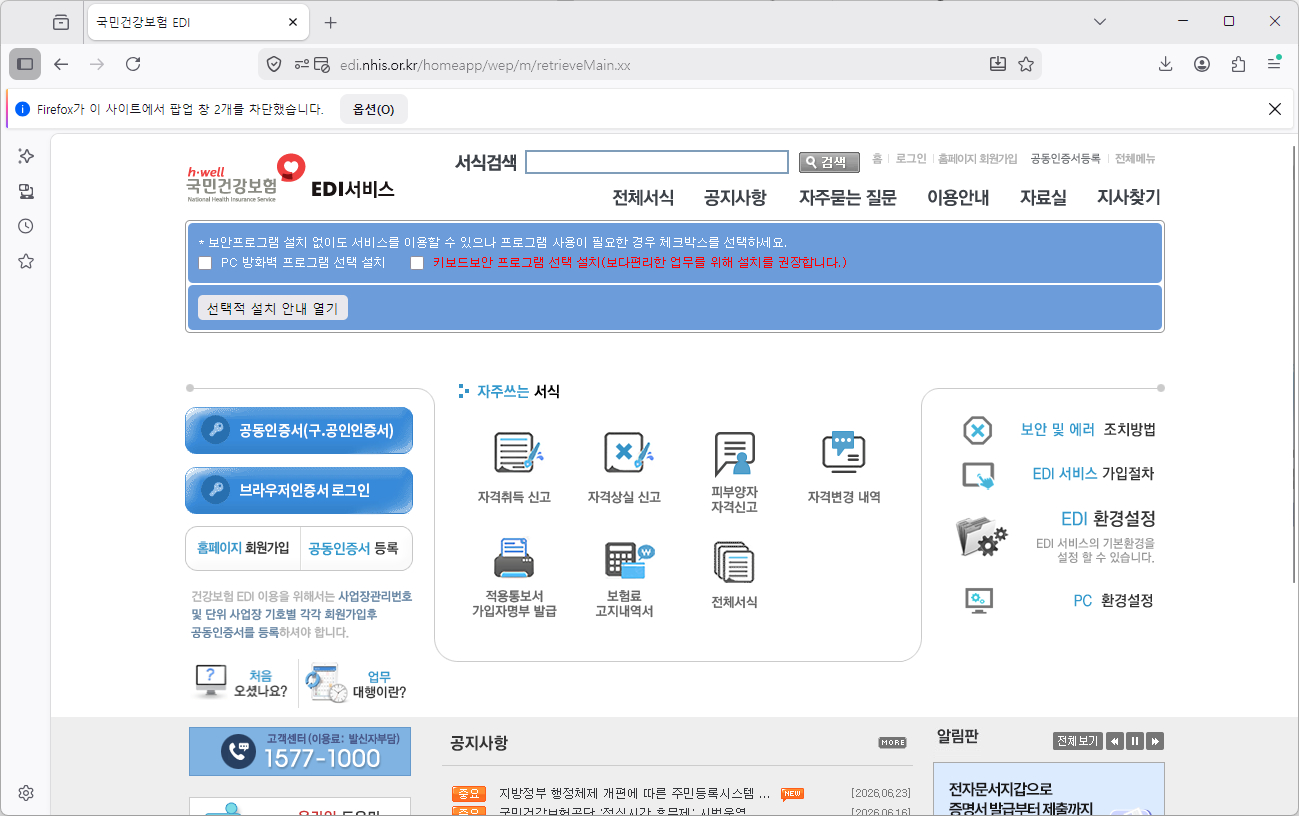1299x816 pixels.
Task: Open 보험료 고지내역서 calculator icon
Action: pyautogui.click(x=628, y=560)
